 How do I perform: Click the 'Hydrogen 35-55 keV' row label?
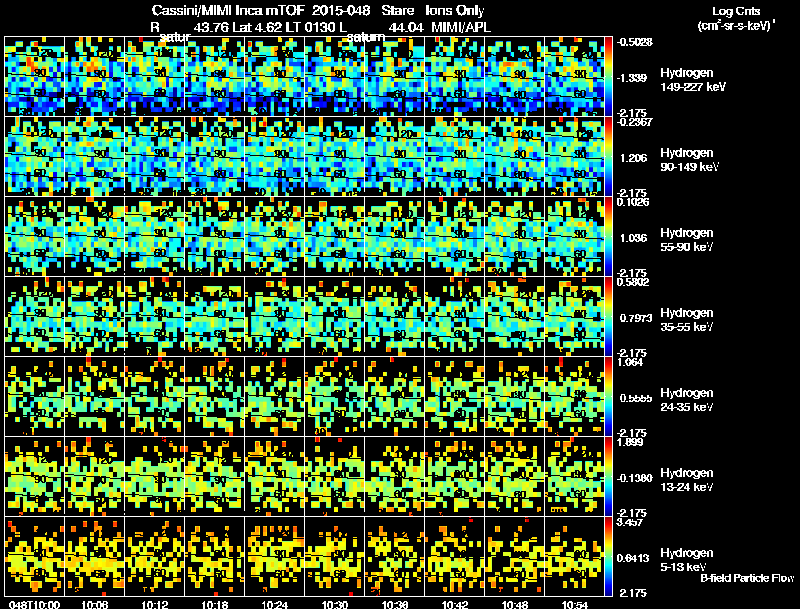(x=687, y=320)
